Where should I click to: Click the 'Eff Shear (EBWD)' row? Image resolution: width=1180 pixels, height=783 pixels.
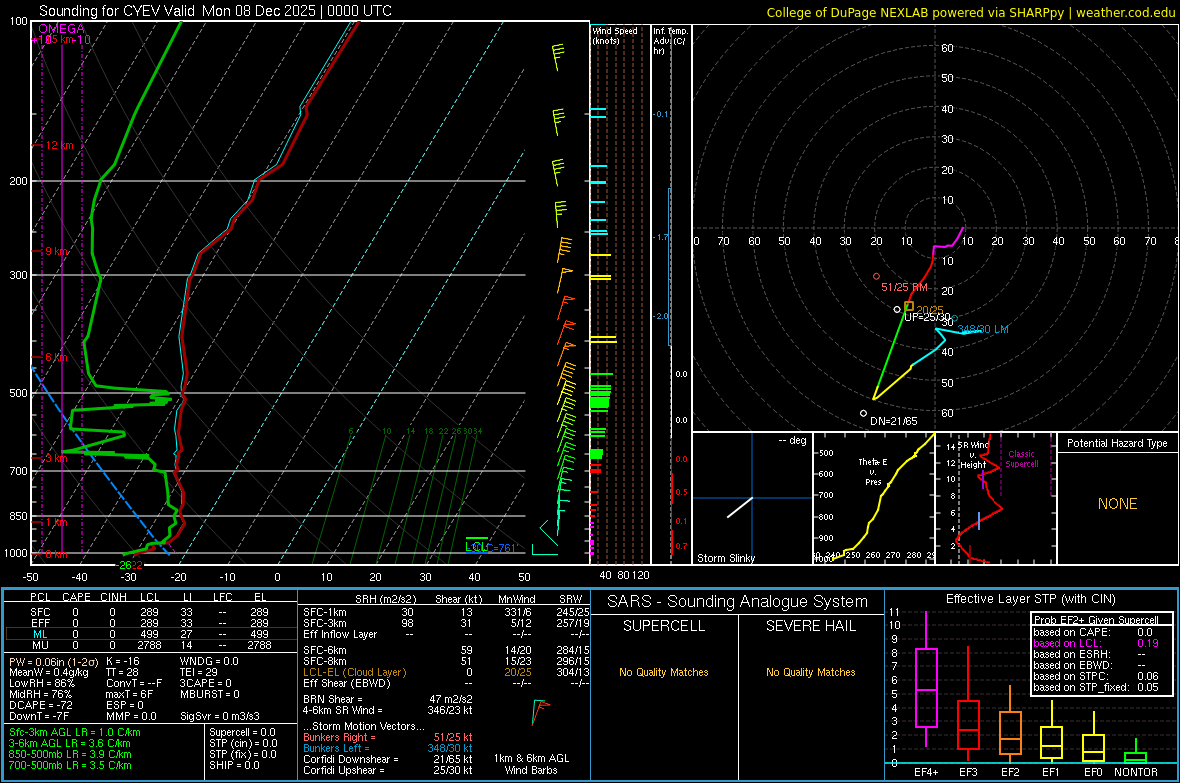pyautogui.click(x=446, y=683)
